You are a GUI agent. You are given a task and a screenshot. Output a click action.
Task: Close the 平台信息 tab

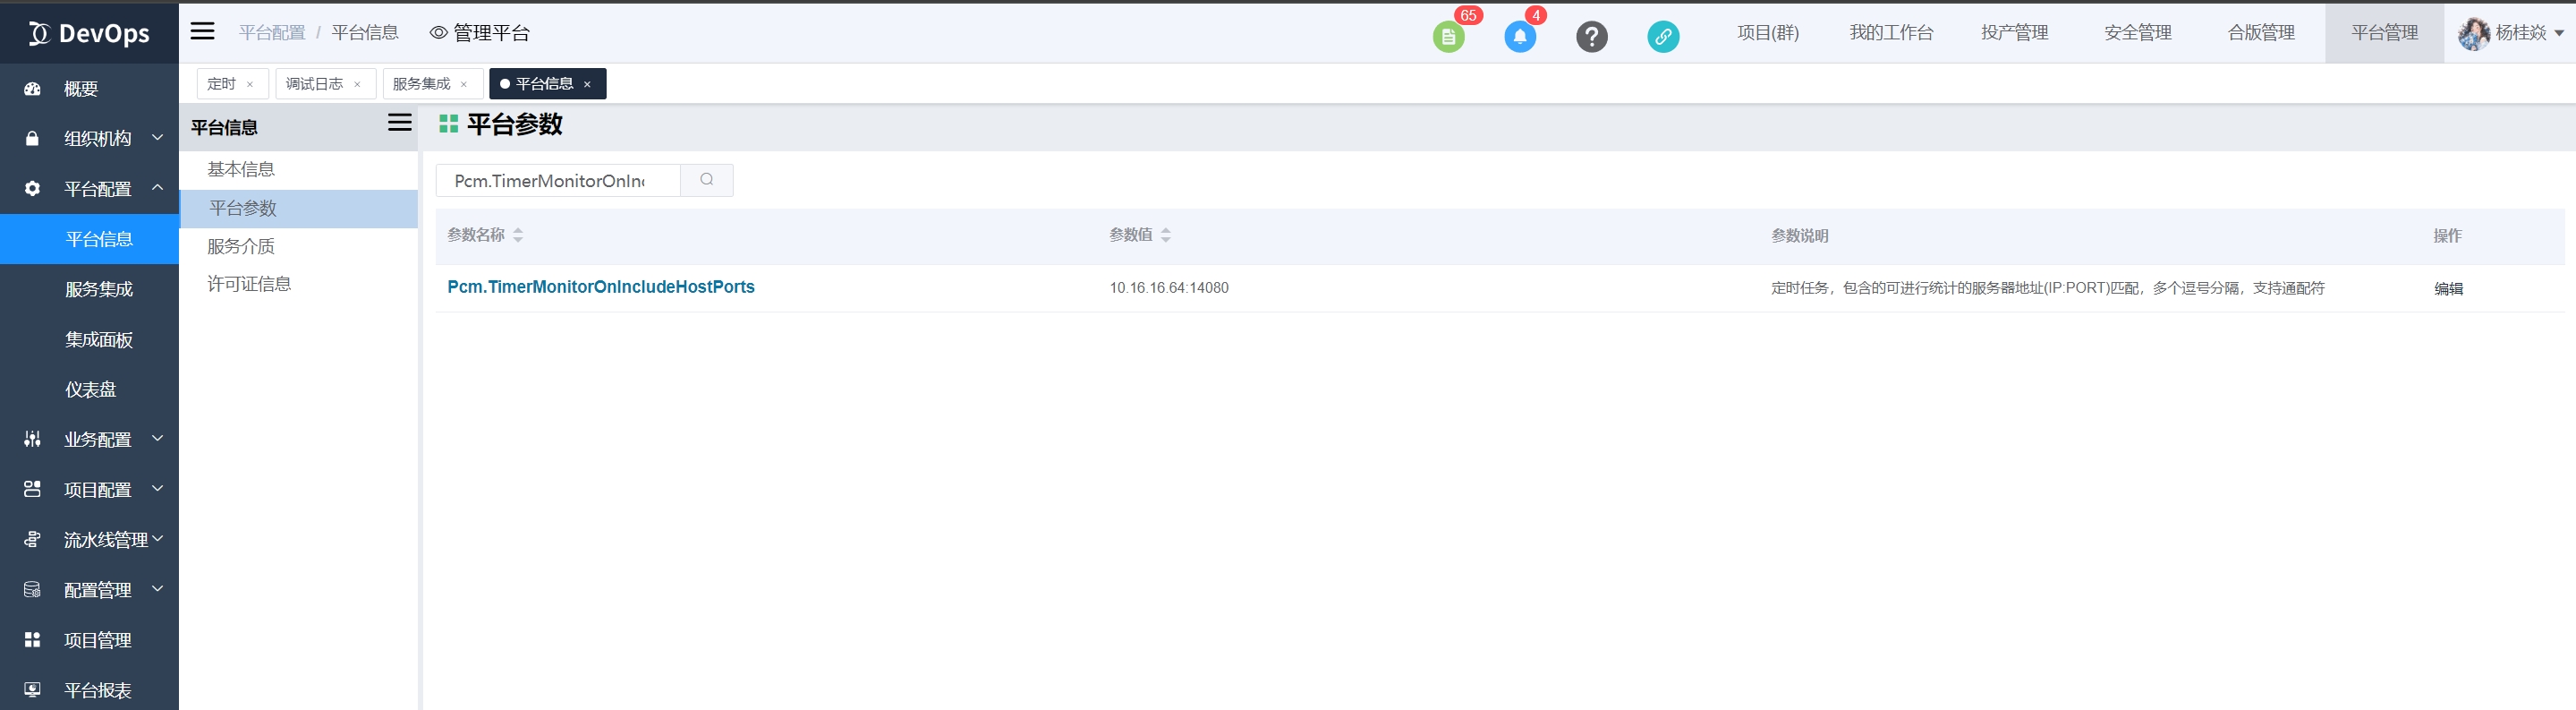(x=587, y=85)
